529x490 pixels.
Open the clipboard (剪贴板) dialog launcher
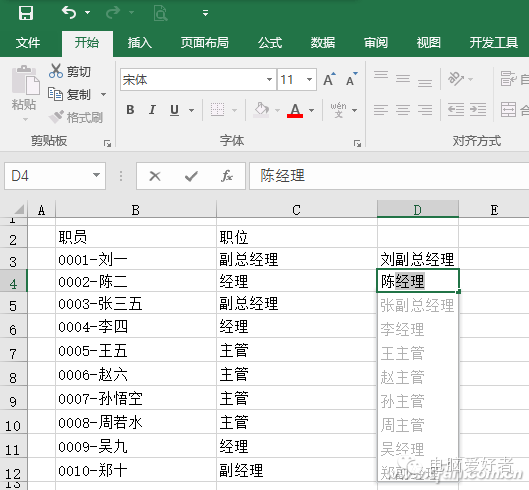click(107, 143)
